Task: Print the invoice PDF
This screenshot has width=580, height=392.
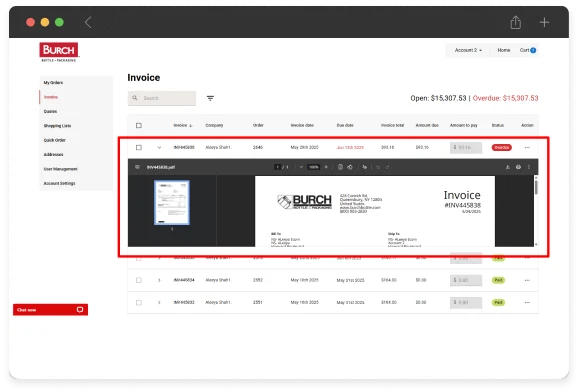Action: pyautogui.click(x=518, y=167)
